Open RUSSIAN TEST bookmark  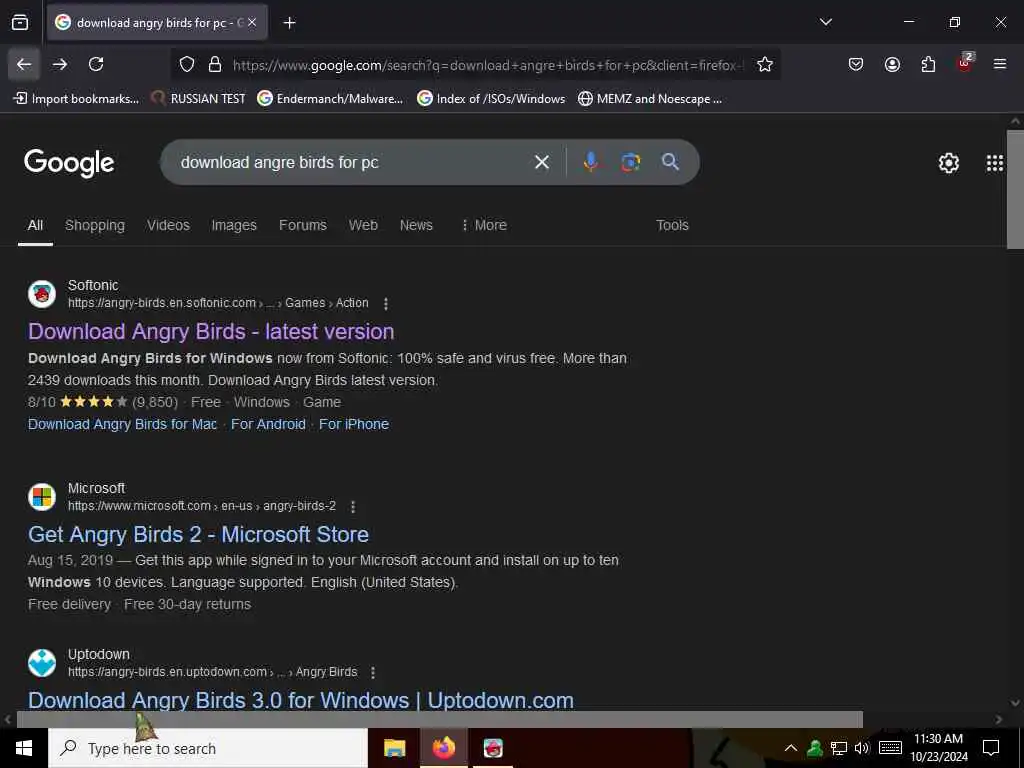pos(198,99)
